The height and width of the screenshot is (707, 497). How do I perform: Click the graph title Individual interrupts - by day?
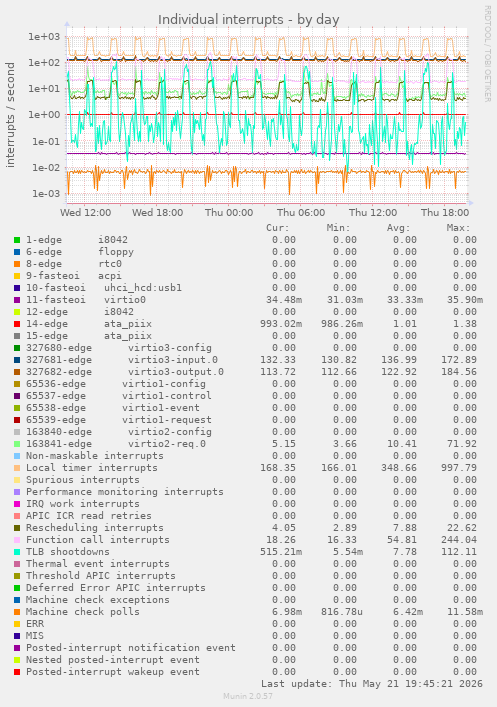pos(248,20)
